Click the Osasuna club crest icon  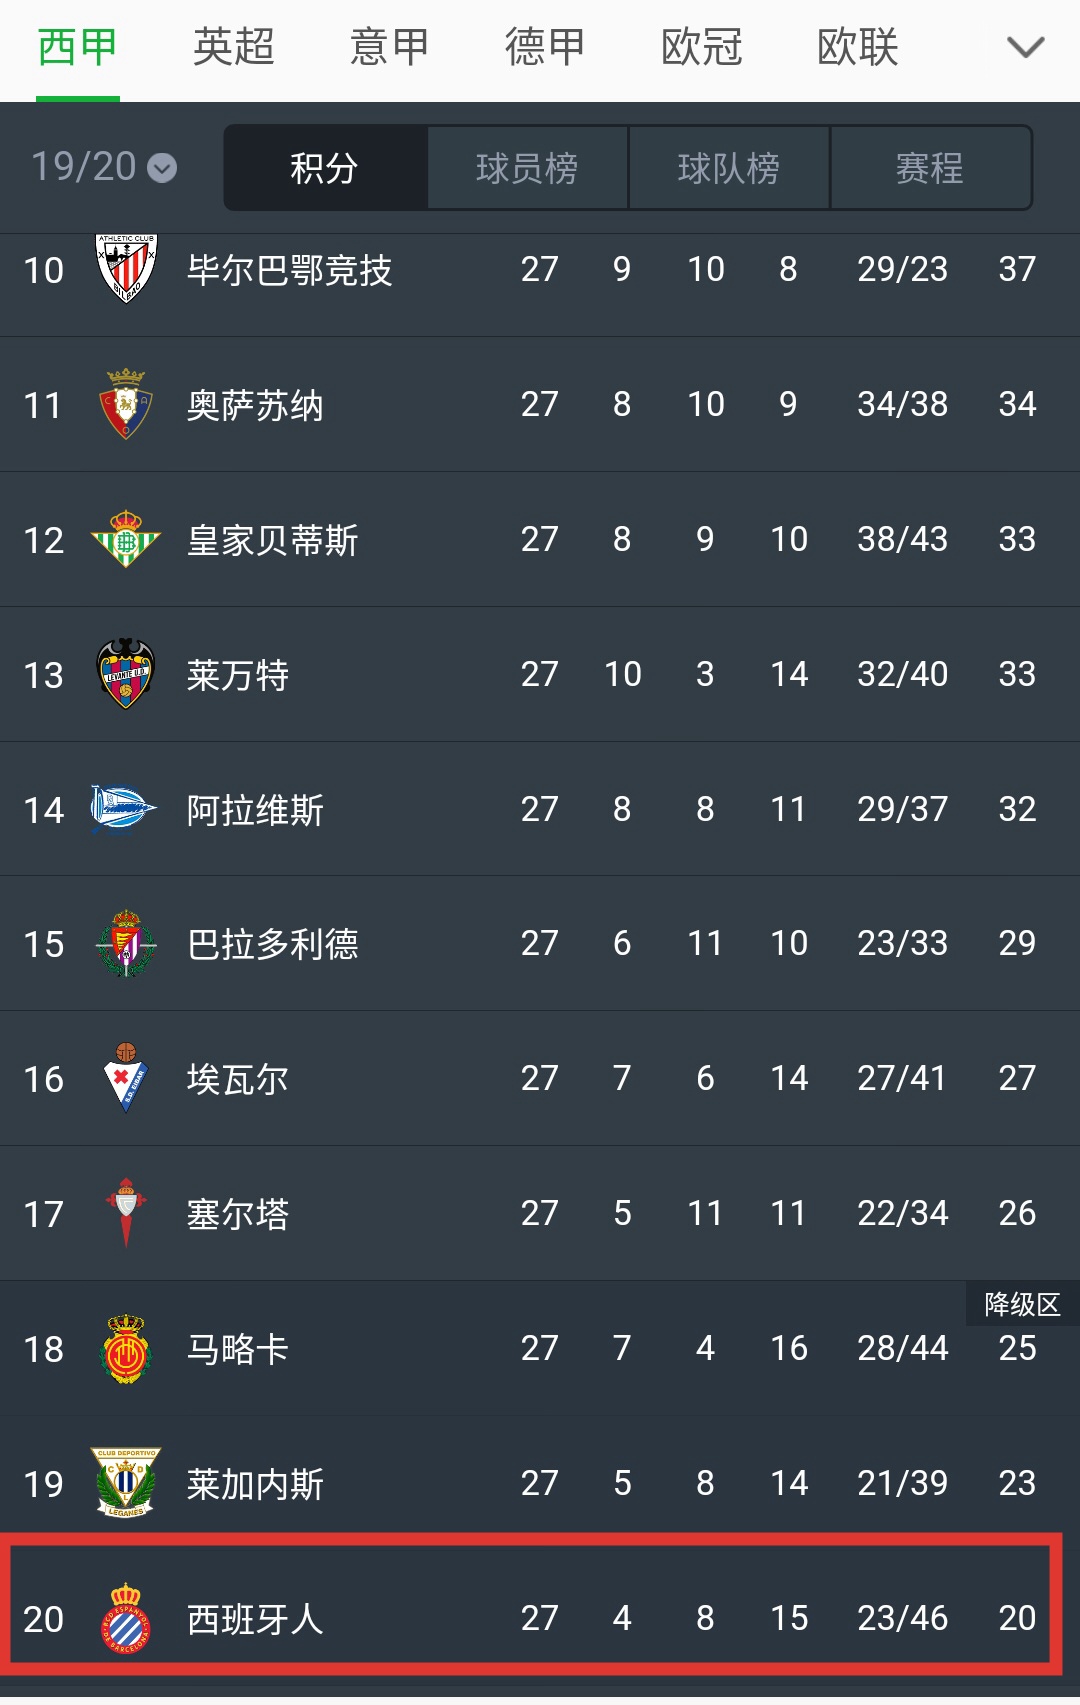(127, 404)
